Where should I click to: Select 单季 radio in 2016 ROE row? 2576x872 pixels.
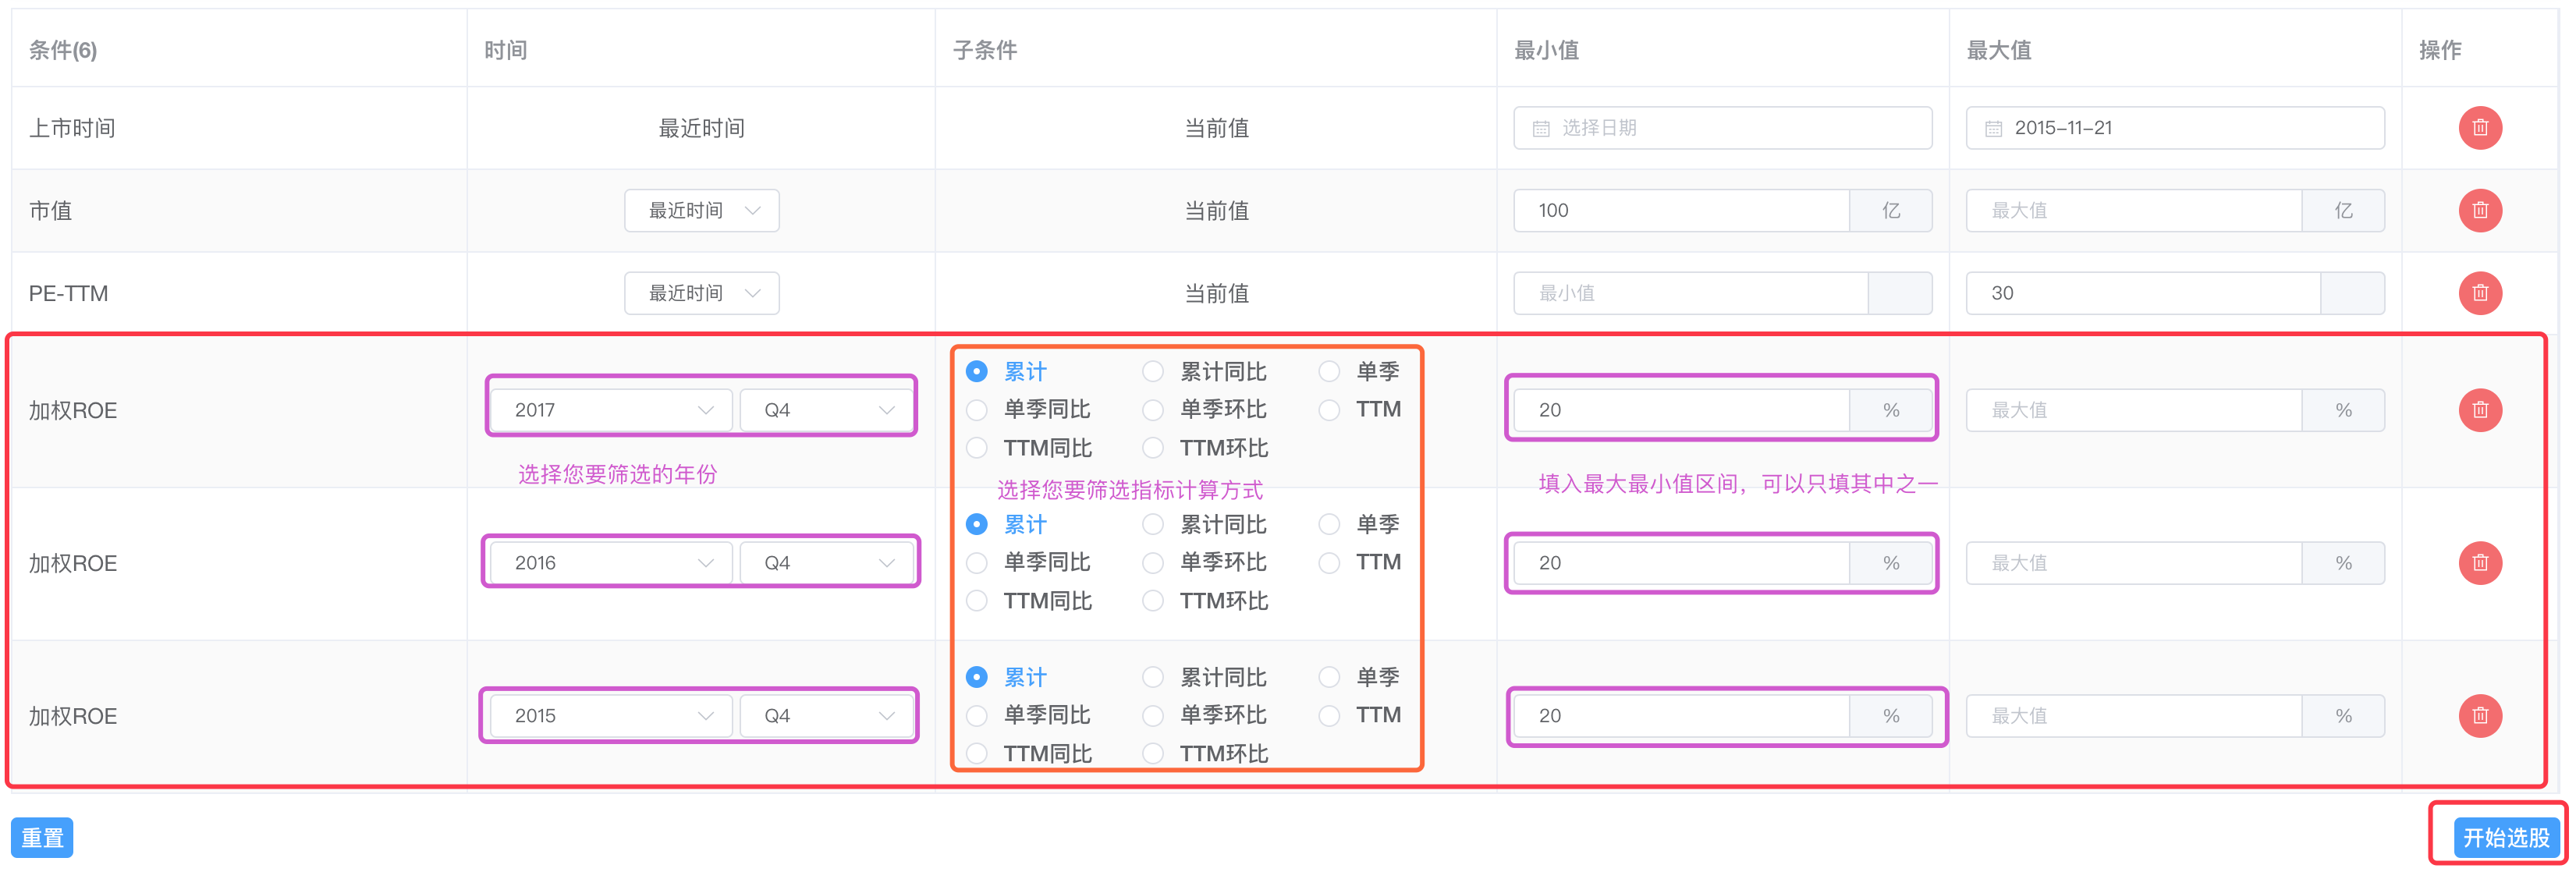coord(1329,525)
